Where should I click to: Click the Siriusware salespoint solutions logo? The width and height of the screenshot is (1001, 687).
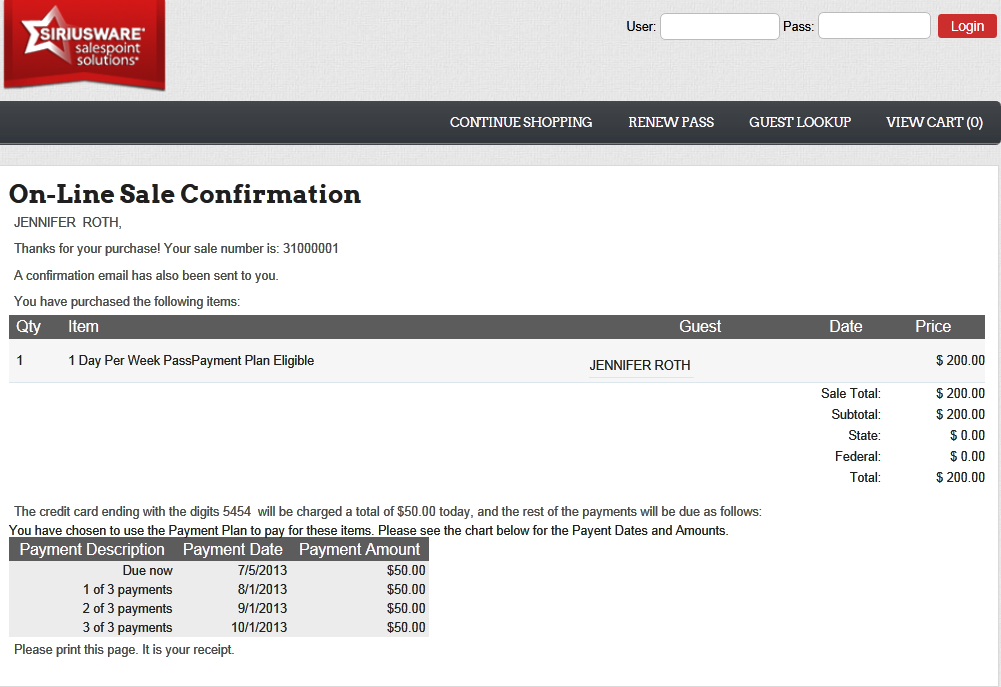coord(84,45)
